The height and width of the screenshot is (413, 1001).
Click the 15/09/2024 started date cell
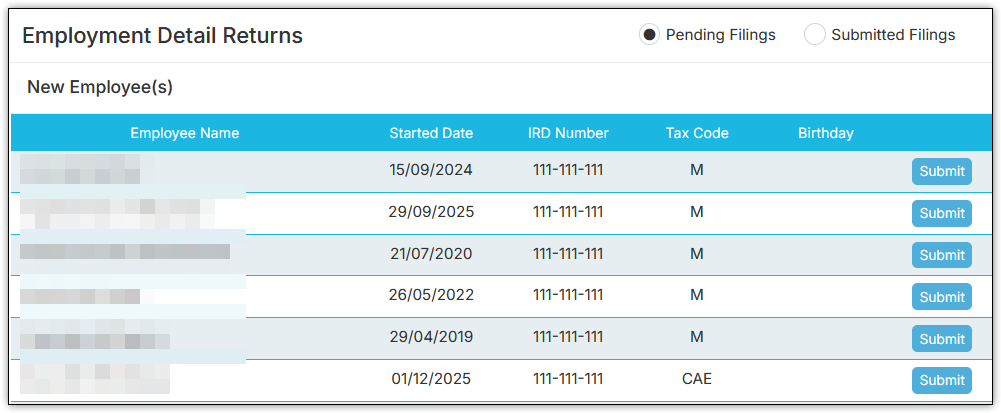coord(431,170)
